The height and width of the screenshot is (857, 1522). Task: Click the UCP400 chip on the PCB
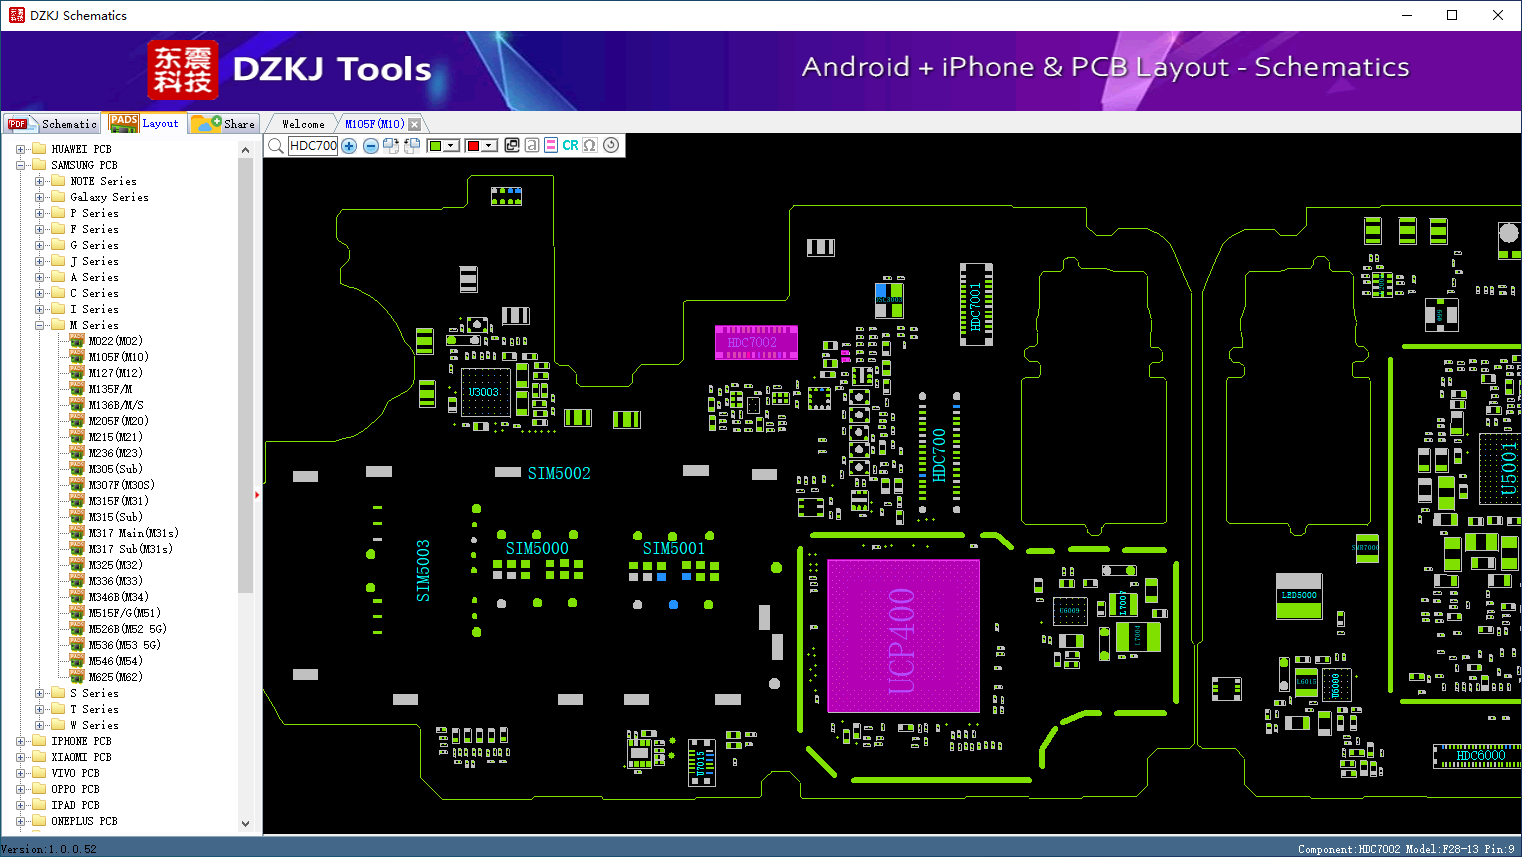coord(903,636)
